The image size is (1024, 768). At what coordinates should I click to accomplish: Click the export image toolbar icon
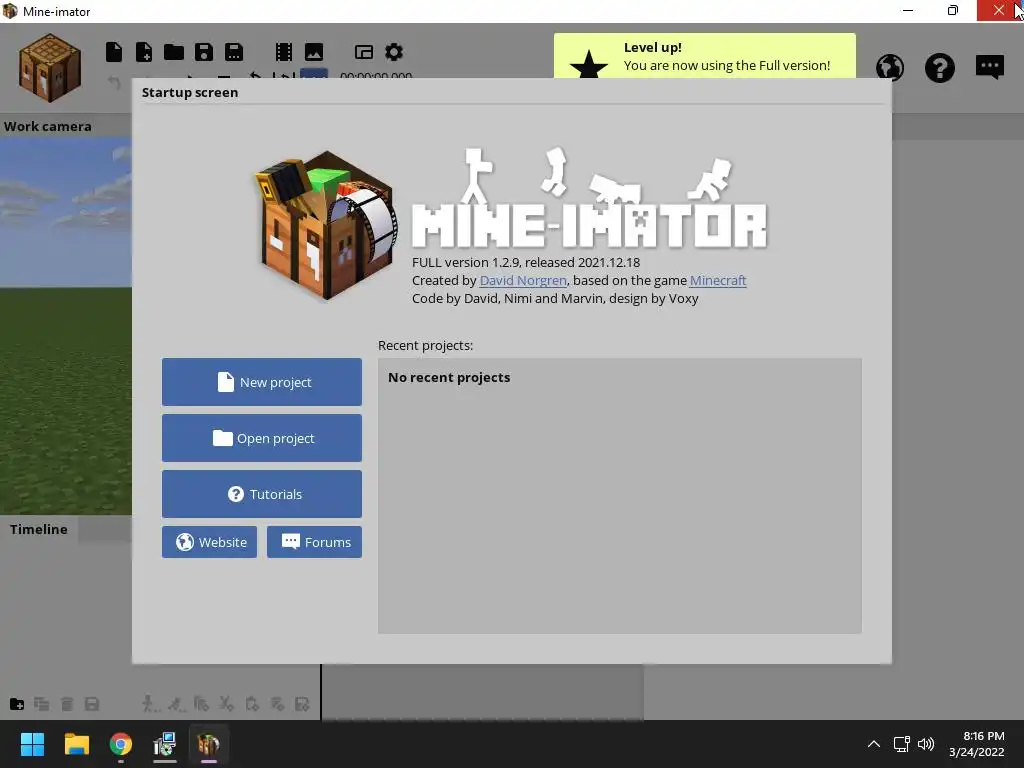click(x=314, y=52)
